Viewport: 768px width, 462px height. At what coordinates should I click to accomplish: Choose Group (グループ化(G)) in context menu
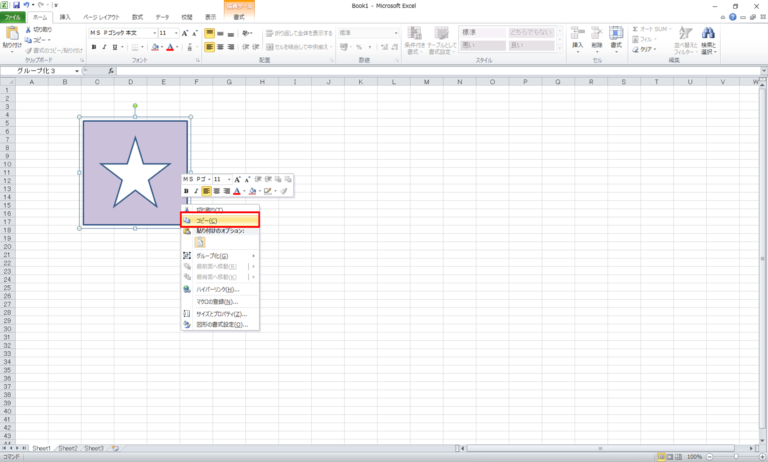(220, 256)
